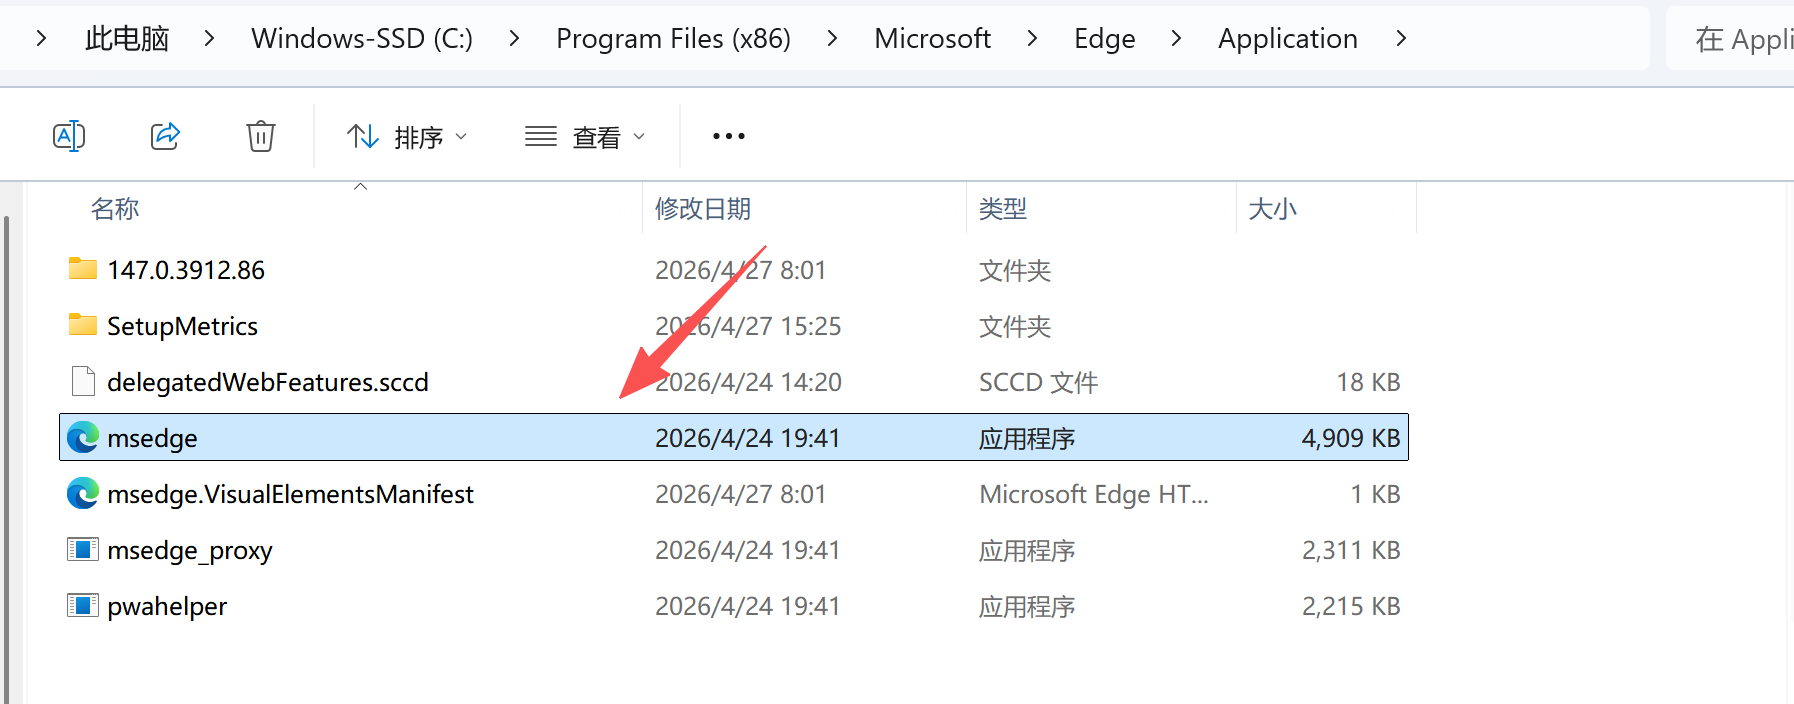Click the 2,215 KB size cell
Screen dimensions: 1794x704
click(1351, 606)
